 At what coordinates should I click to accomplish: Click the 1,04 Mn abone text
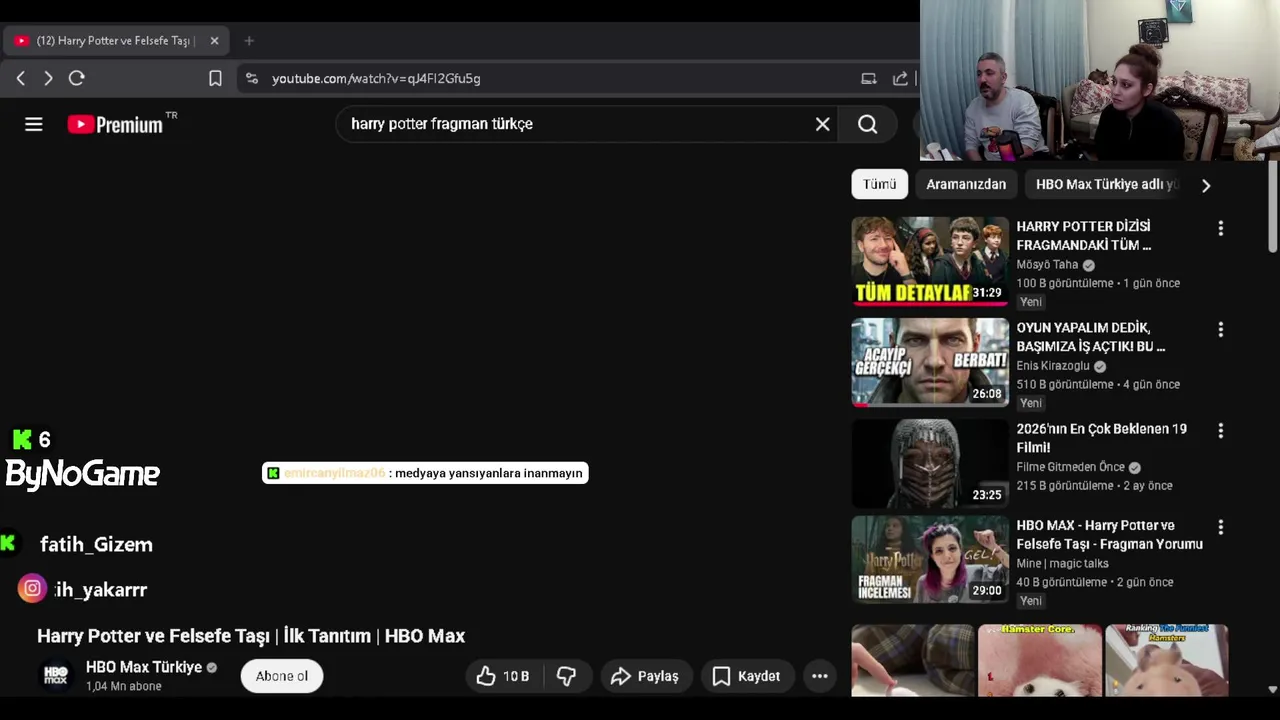click(x=124, y=687)
